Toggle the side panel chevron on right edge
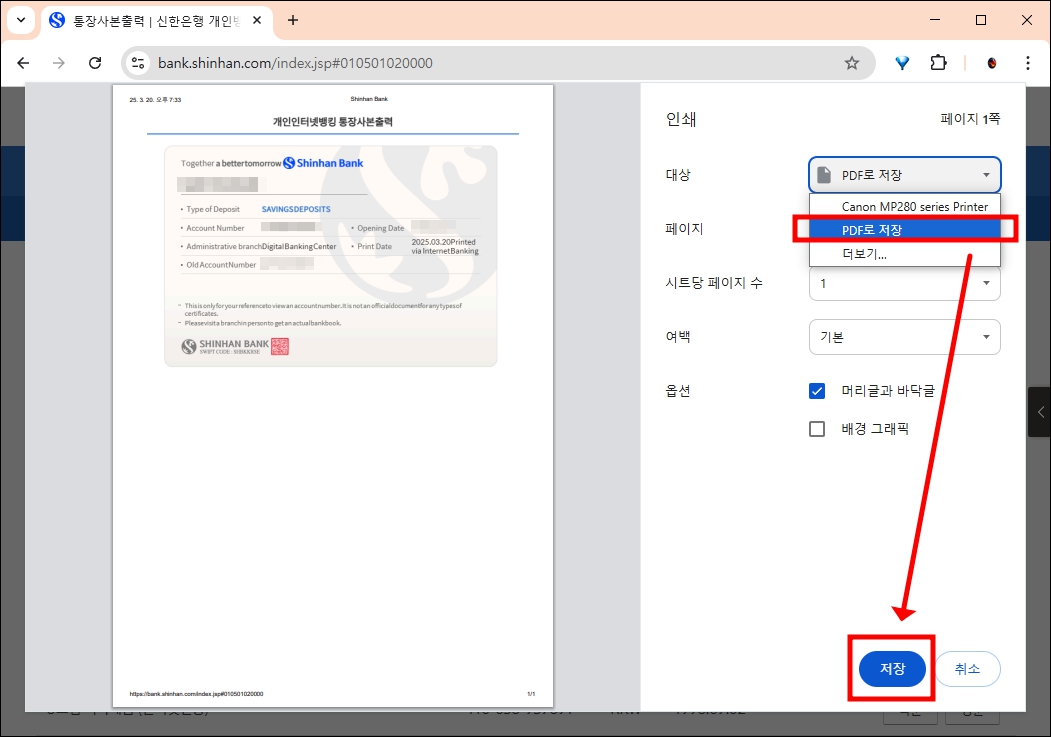Screen dimensions: 1051x737 (x=1039, y=411)
